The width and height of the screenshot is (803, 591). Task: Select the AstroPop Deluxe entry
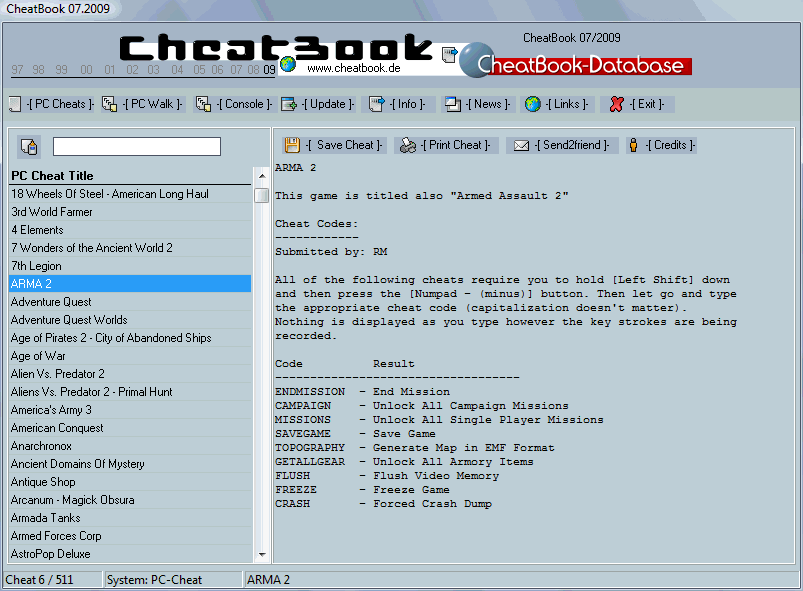pos(131,554)
